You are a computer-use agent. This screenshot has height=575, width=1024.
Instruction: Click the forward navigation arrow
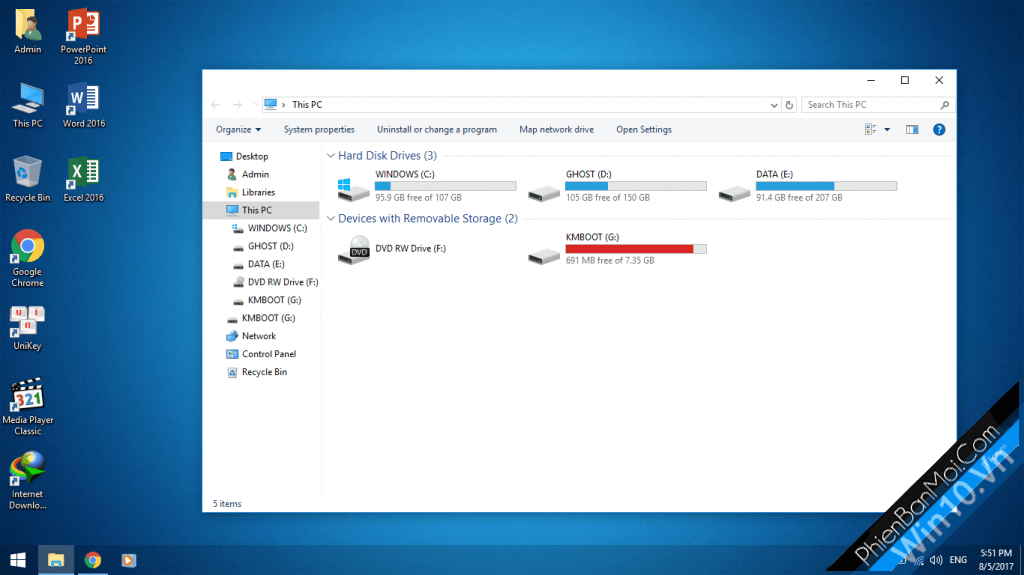(237, 105)
